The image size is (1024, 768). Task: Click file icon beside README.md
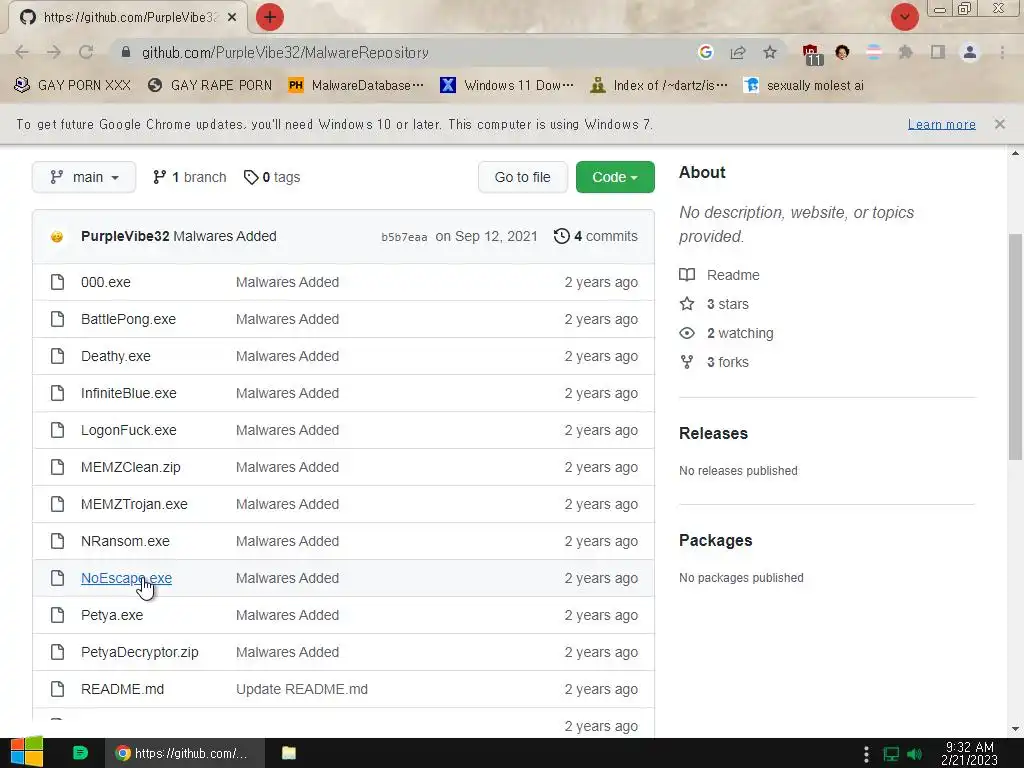click(x=57, y=689)
